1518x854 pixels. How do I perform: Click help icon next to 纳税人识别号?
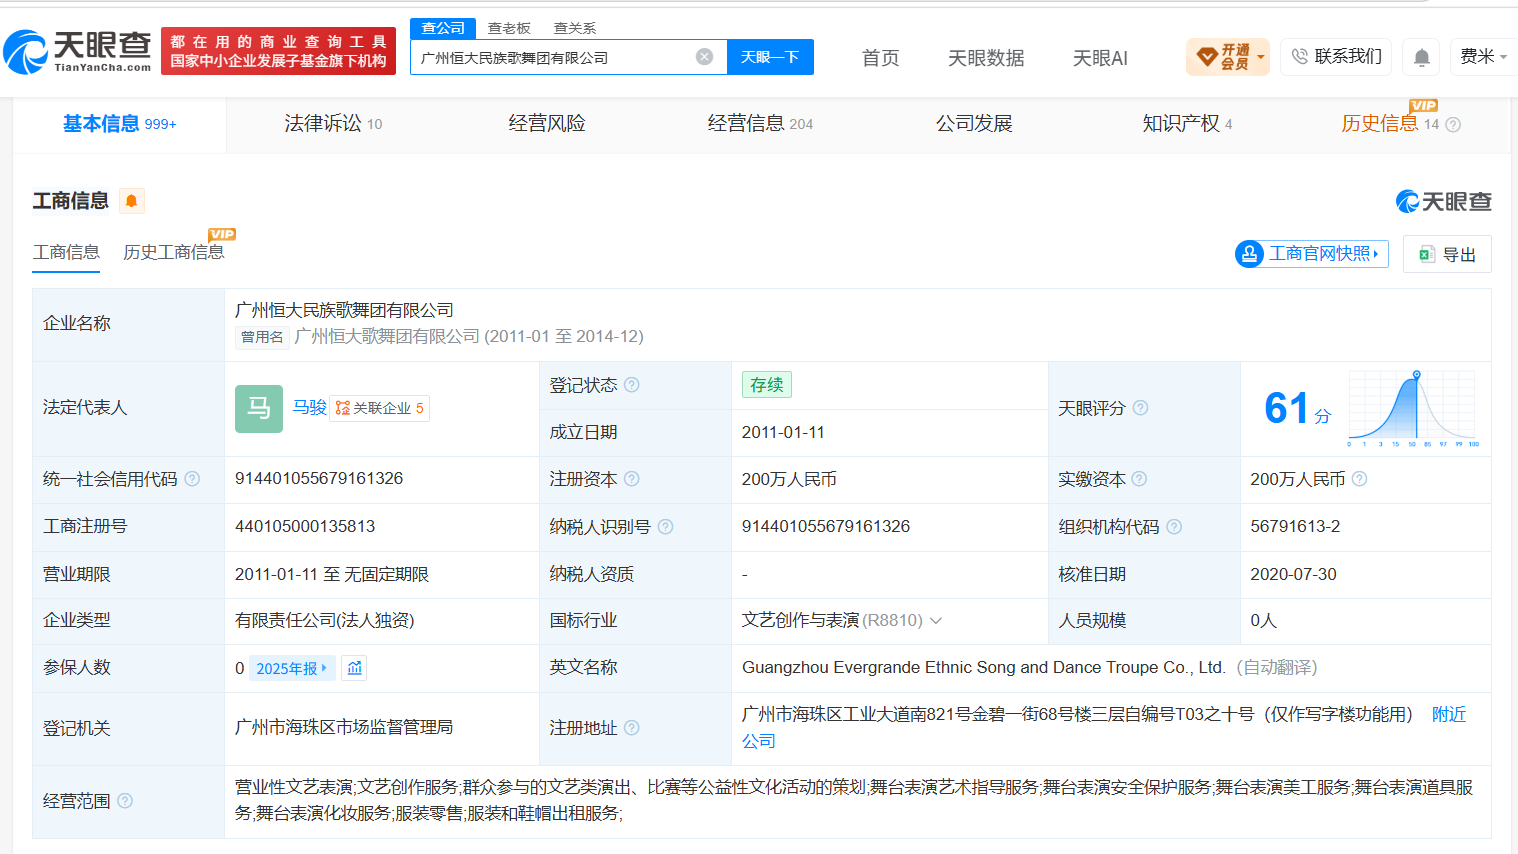click(666, 527)
